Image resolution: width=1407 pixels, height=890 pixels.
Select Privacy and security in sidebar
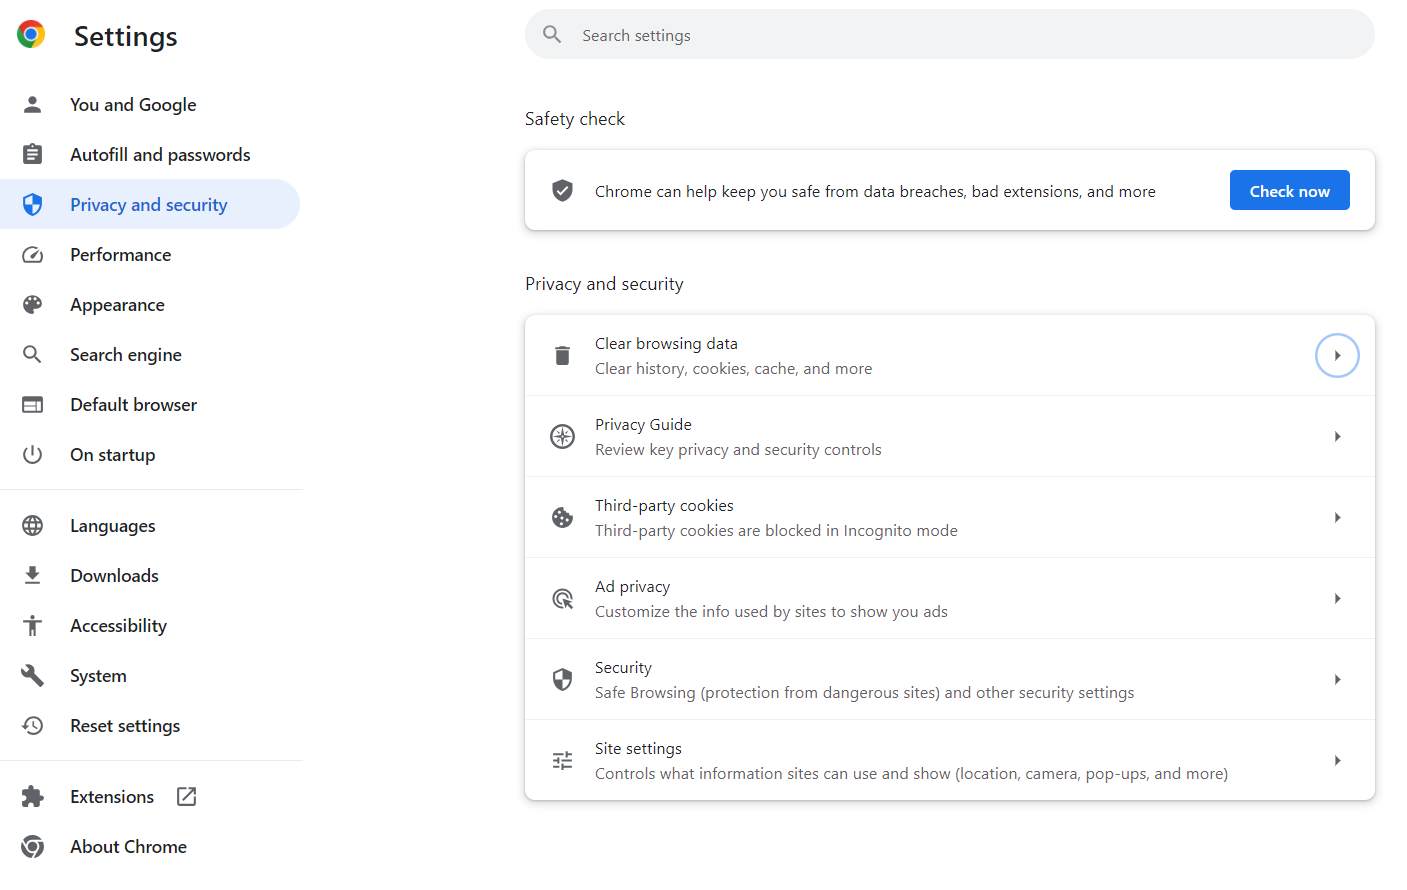pos(150,204)
